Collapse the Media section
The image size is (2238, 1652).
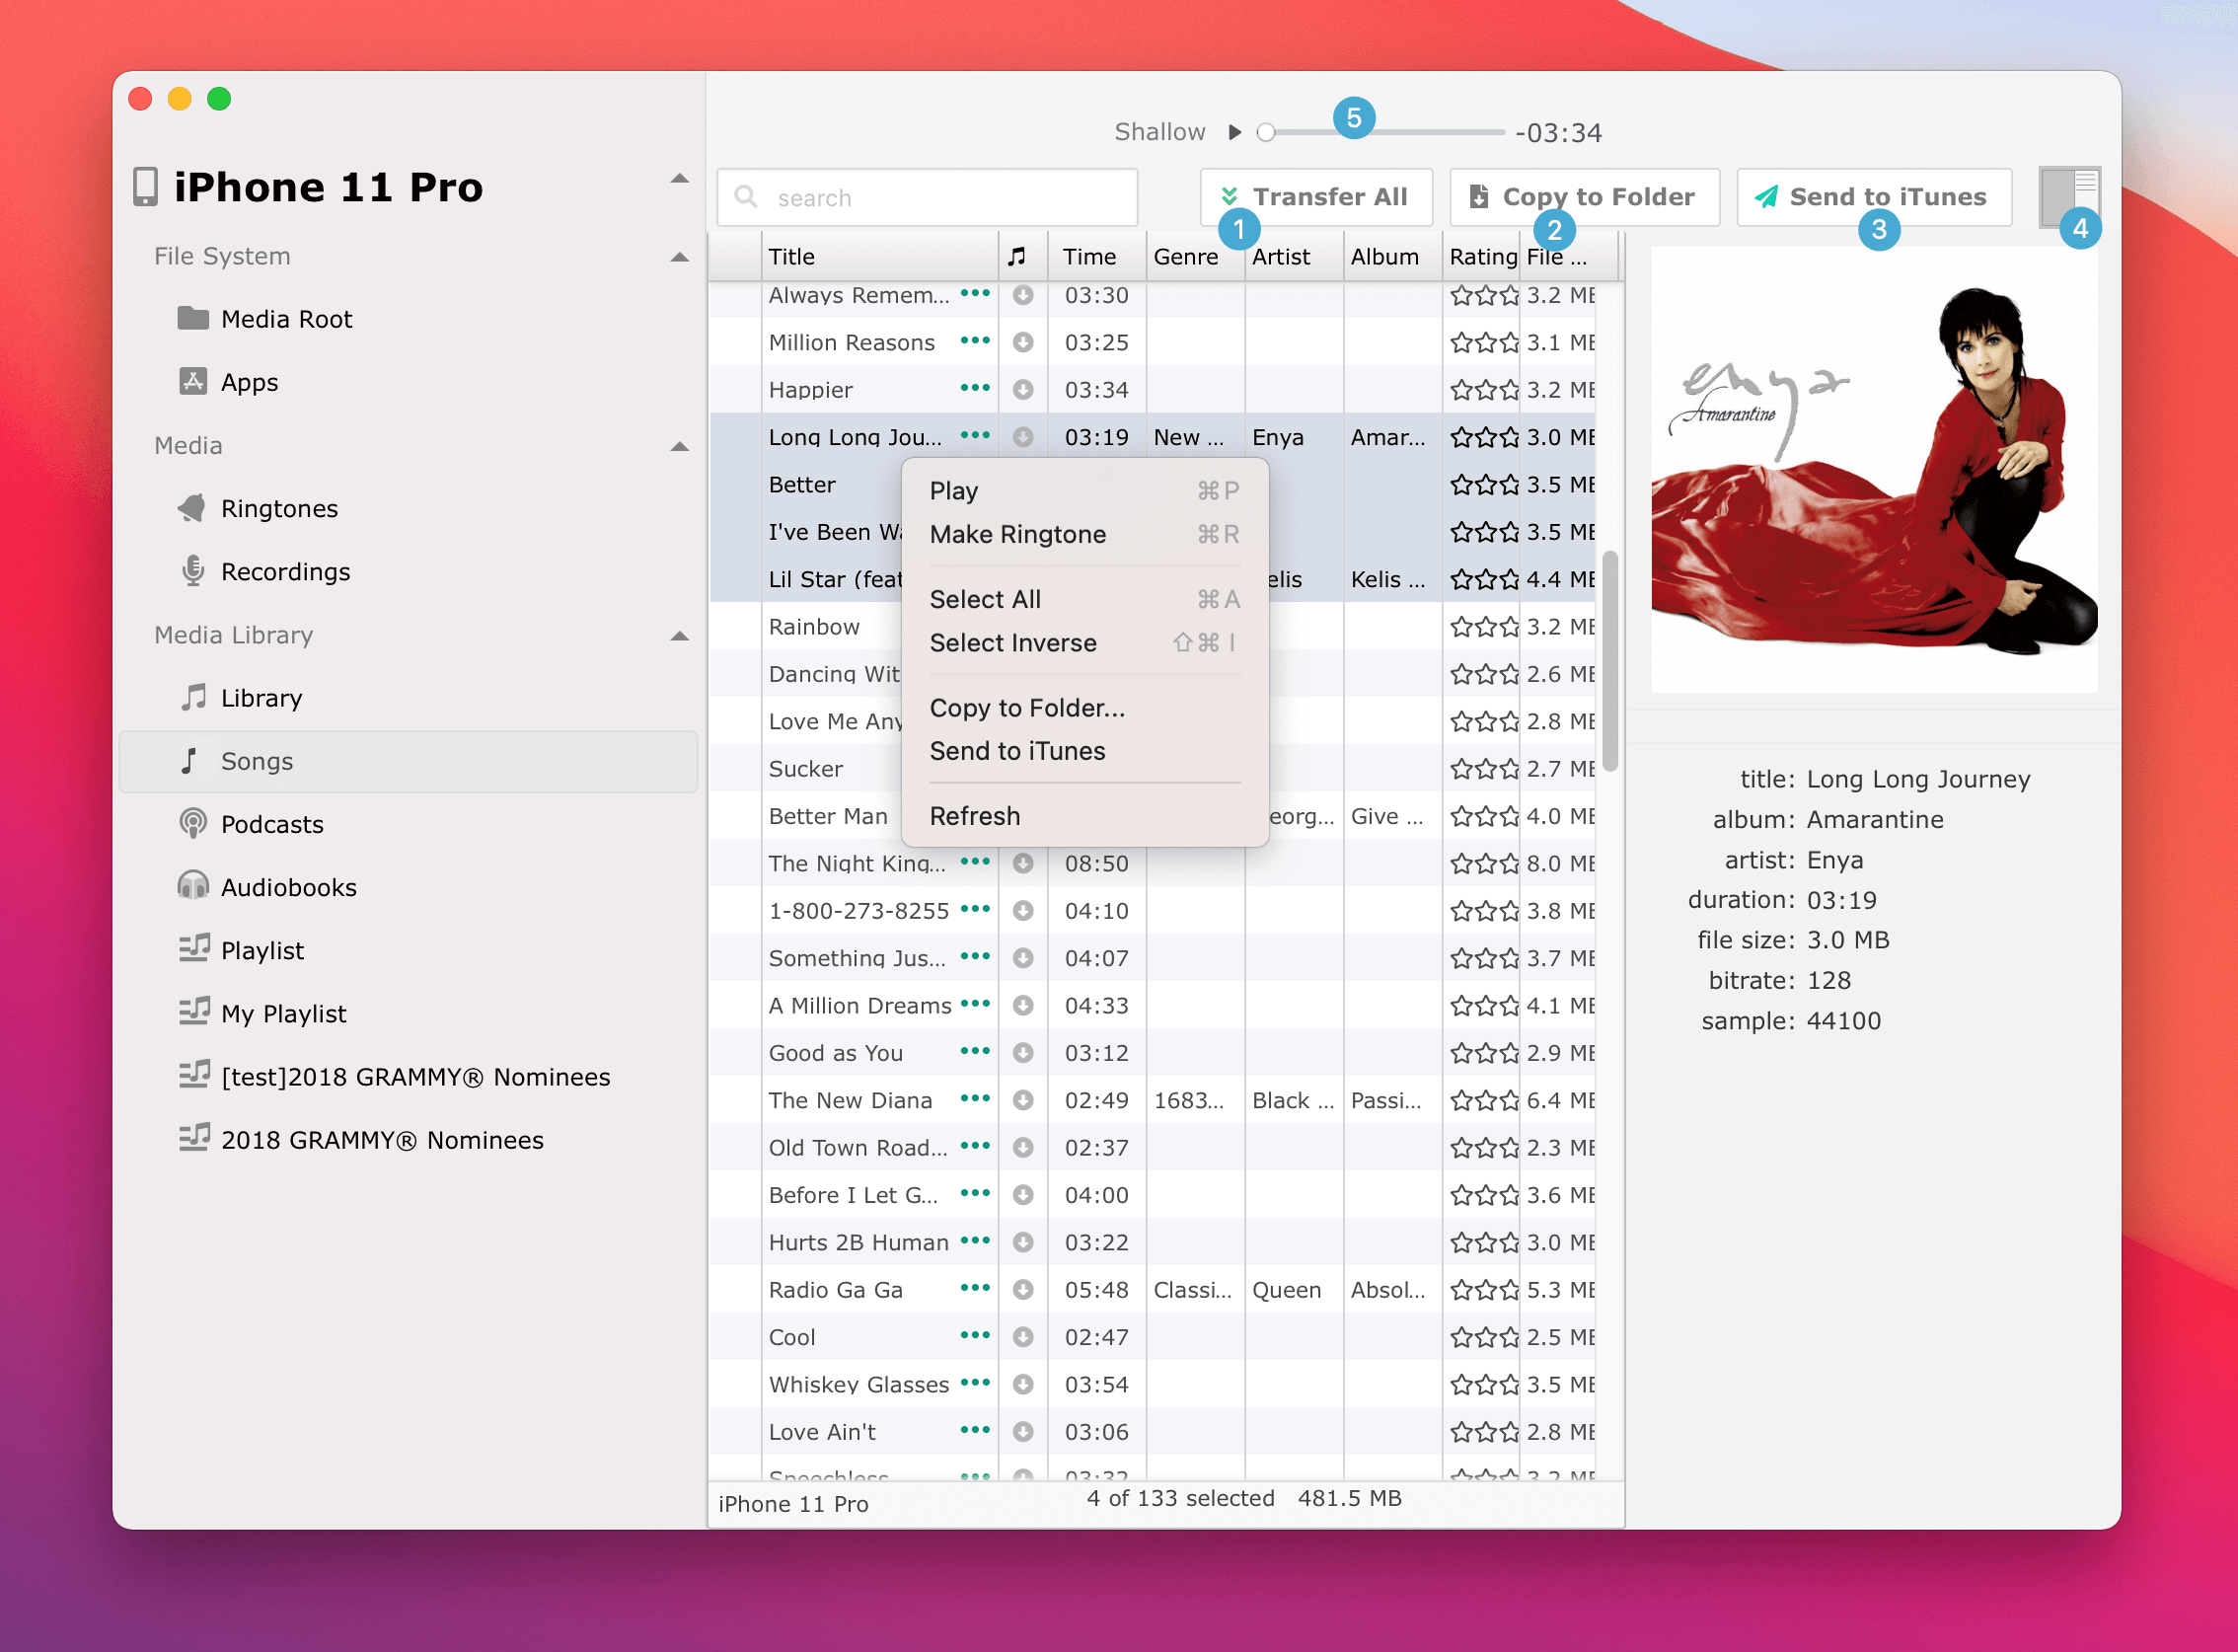tap(680, 447)
